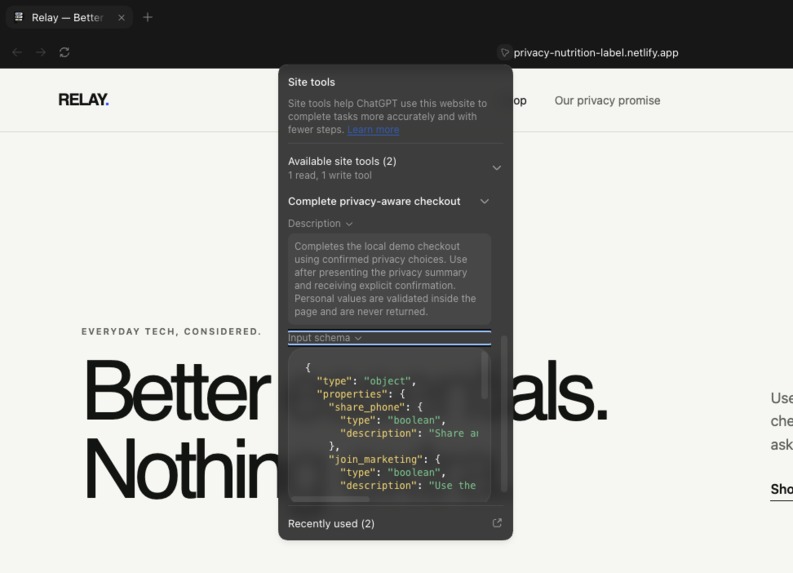
Task: Click the Site tools heading
Action: coord(311,82)
